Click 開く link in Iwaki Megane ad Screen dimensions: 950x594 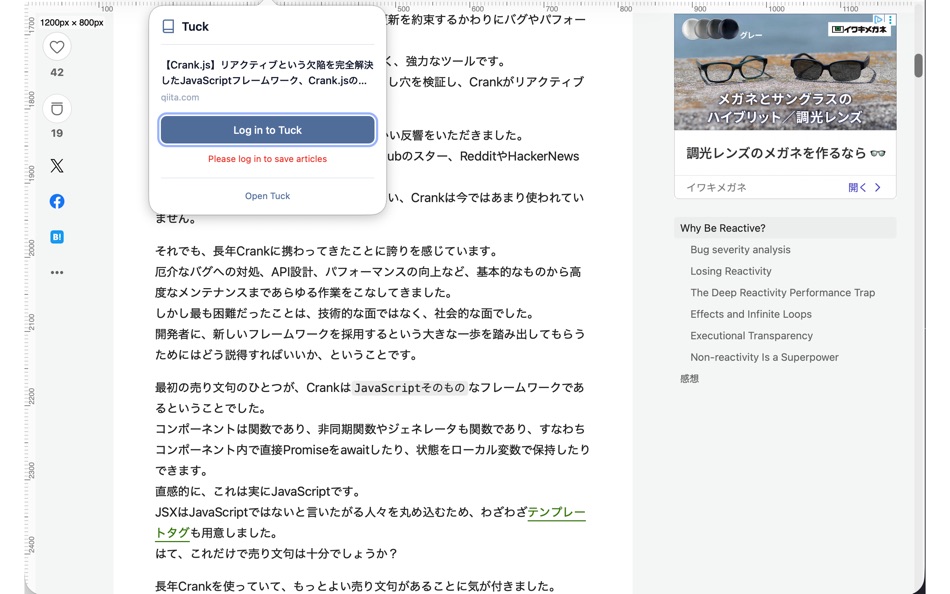857,187
